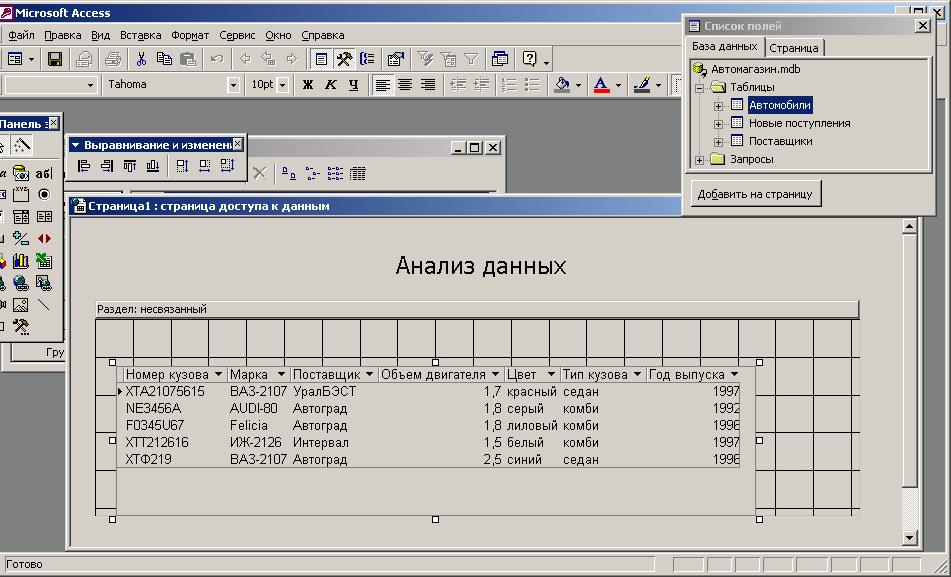Select the Option Button toolbox tool
Viewport: 951px width, 577px height.
(x=44, y=194)
